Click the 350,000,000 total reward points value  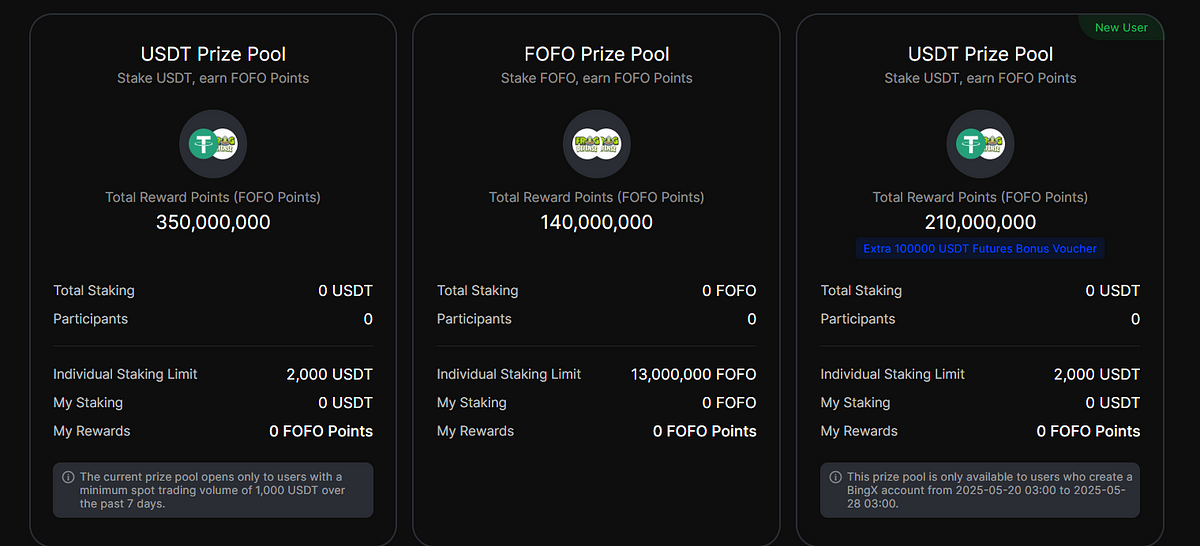click(213, 222)
